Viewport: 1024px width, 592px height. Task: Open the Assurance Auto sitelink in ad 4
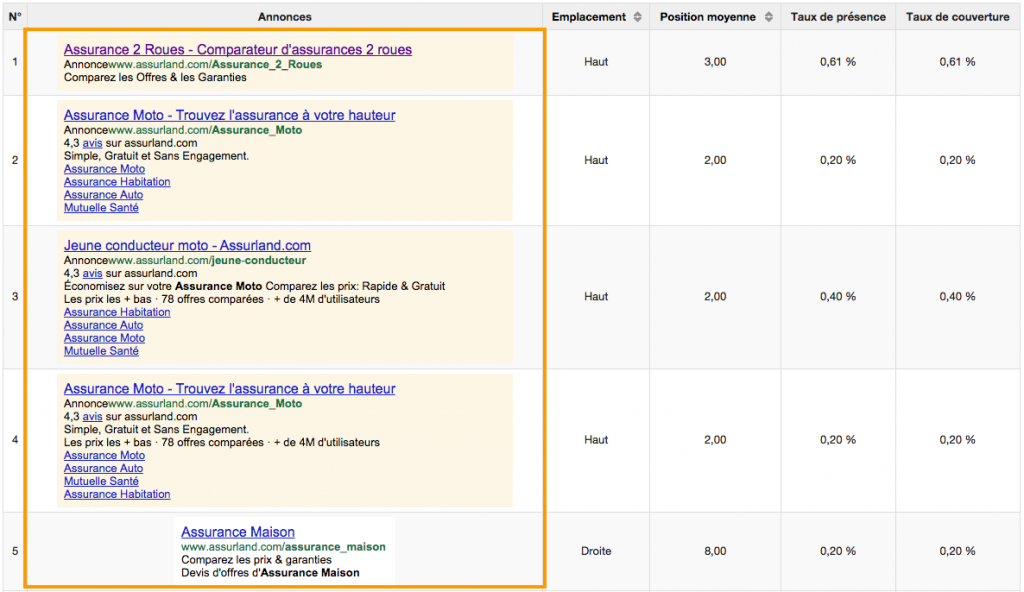coord(103,469)
